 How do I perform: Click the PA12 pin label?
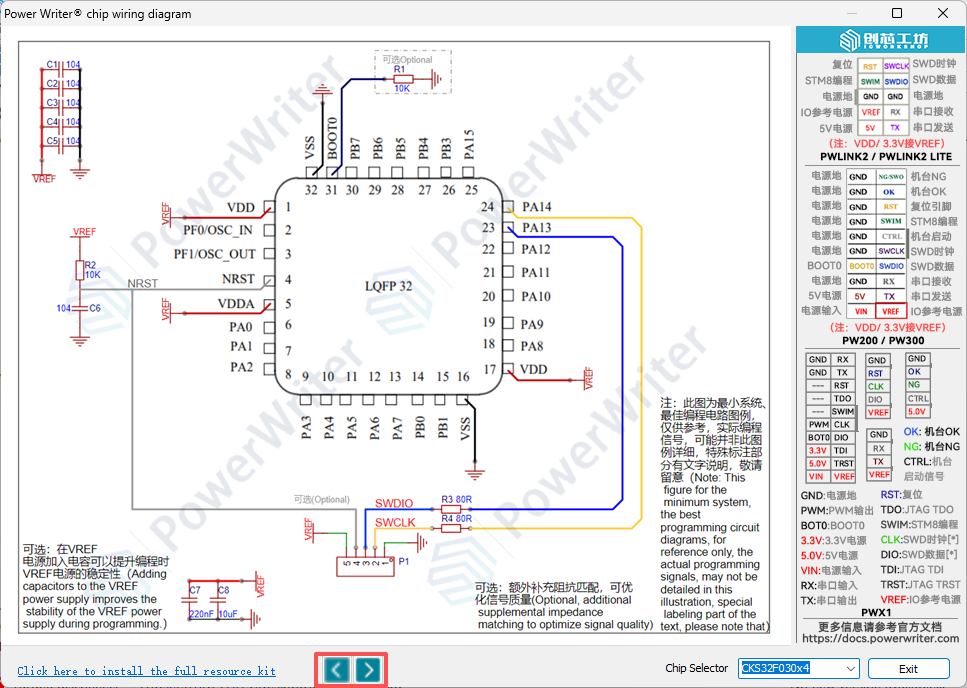536,249
